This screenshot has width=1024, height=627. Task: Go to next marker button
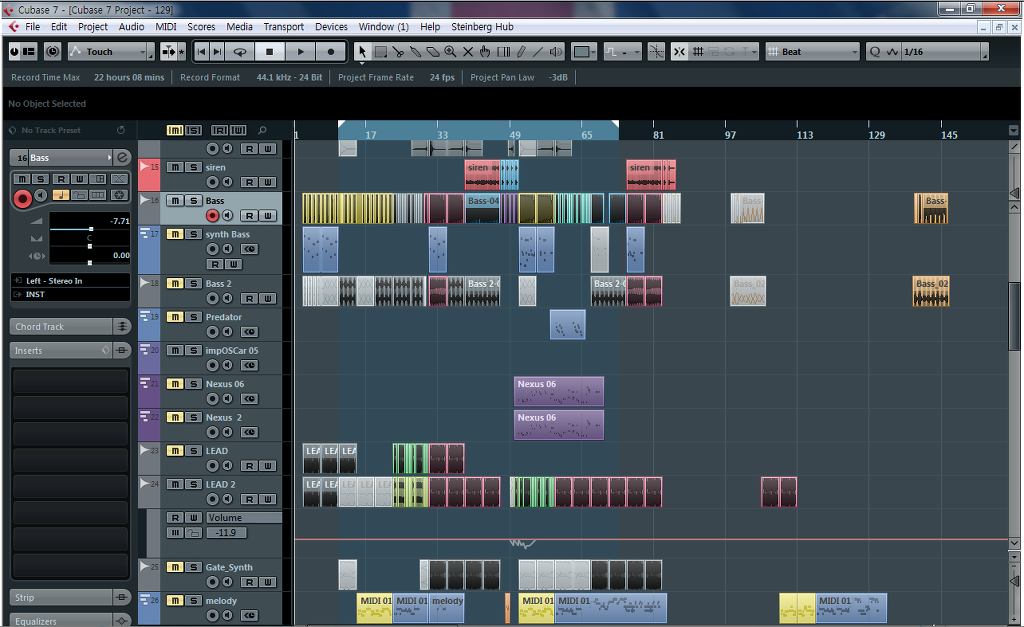tap(218, 52)
